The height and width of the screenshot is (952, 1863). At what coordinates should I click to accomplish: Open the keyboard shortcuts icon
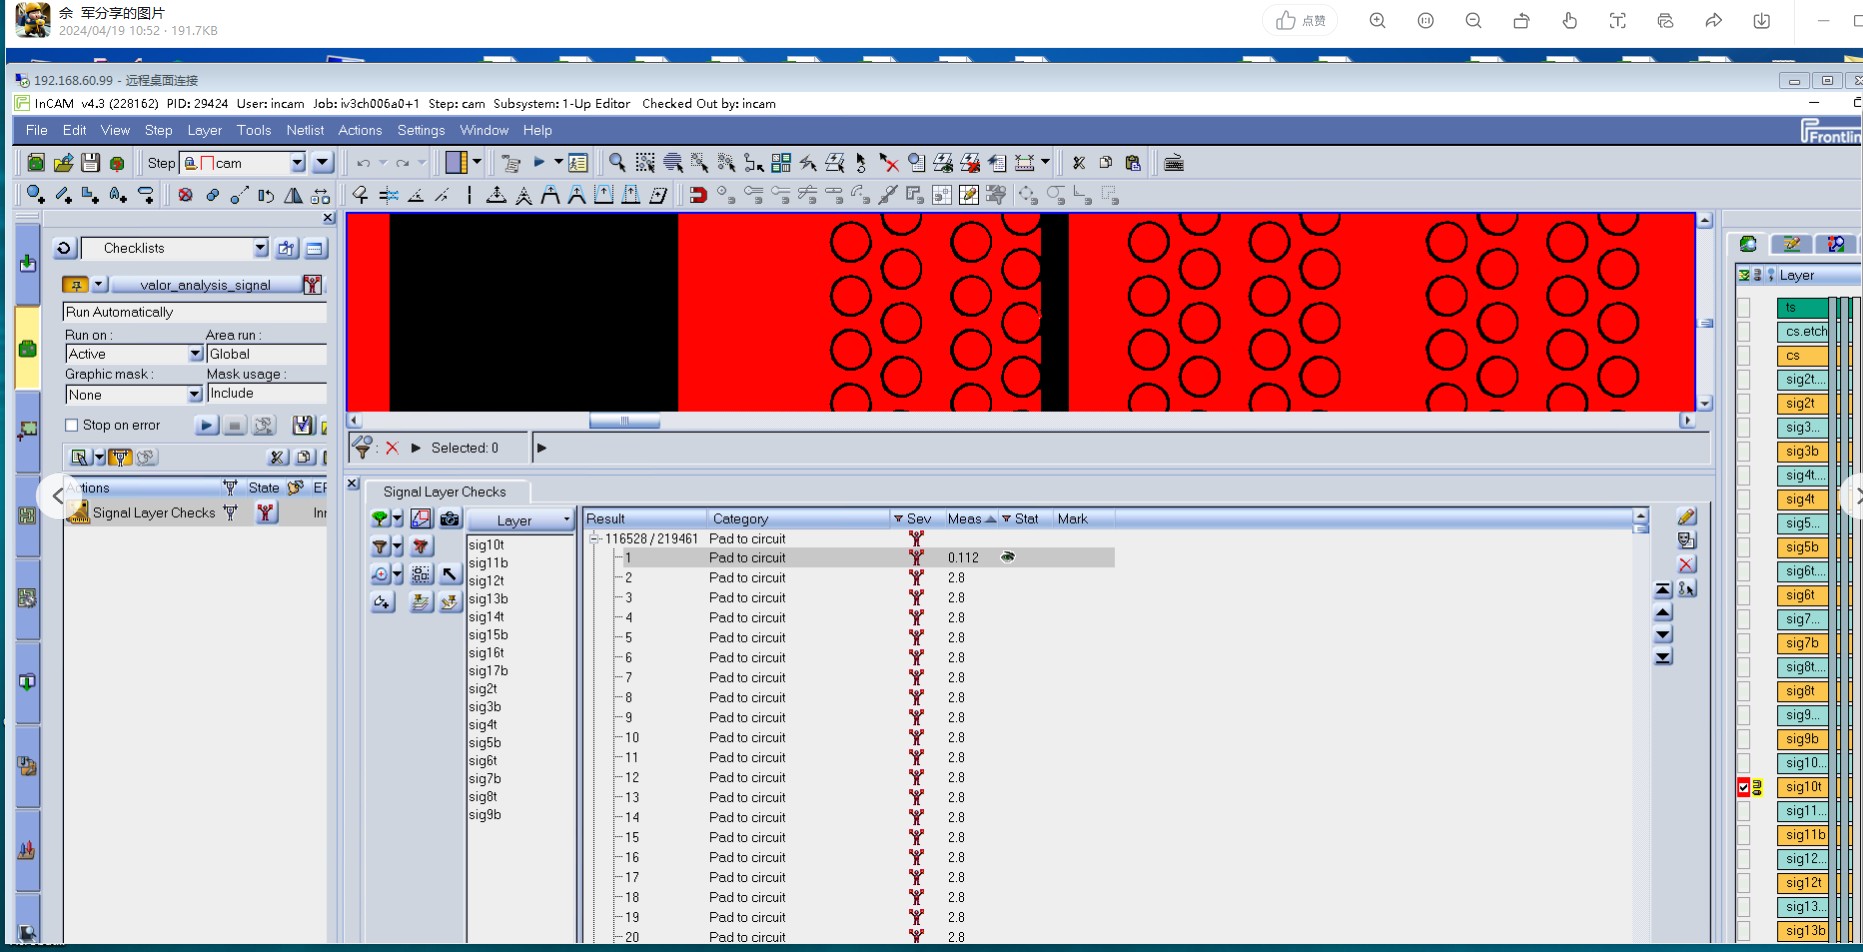[x=1174, y=163]
